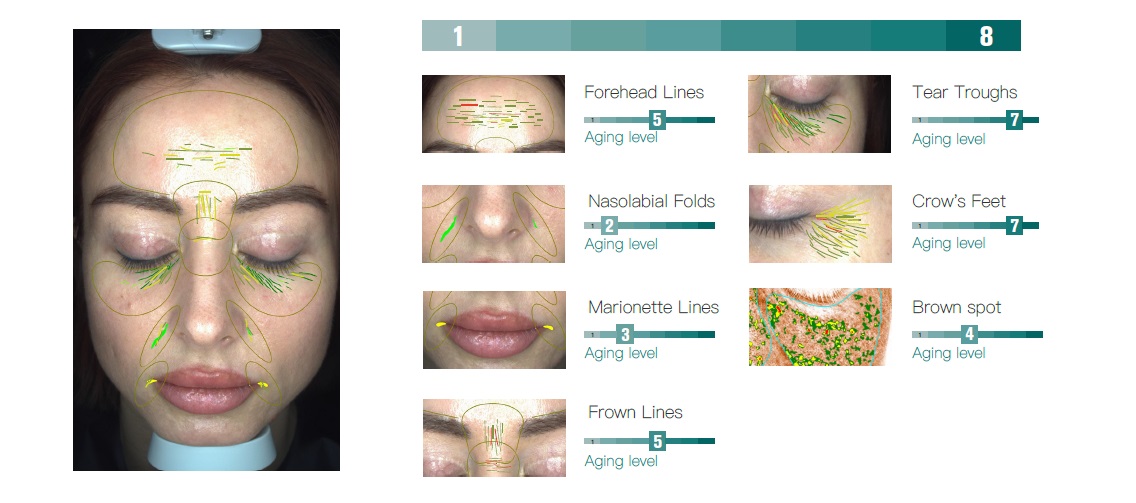Image resolution: width=1136 pixels, height=503 pixels.
Task: Click level 7 marker on Crow's Feet slider
Action: pos(1014,226)
